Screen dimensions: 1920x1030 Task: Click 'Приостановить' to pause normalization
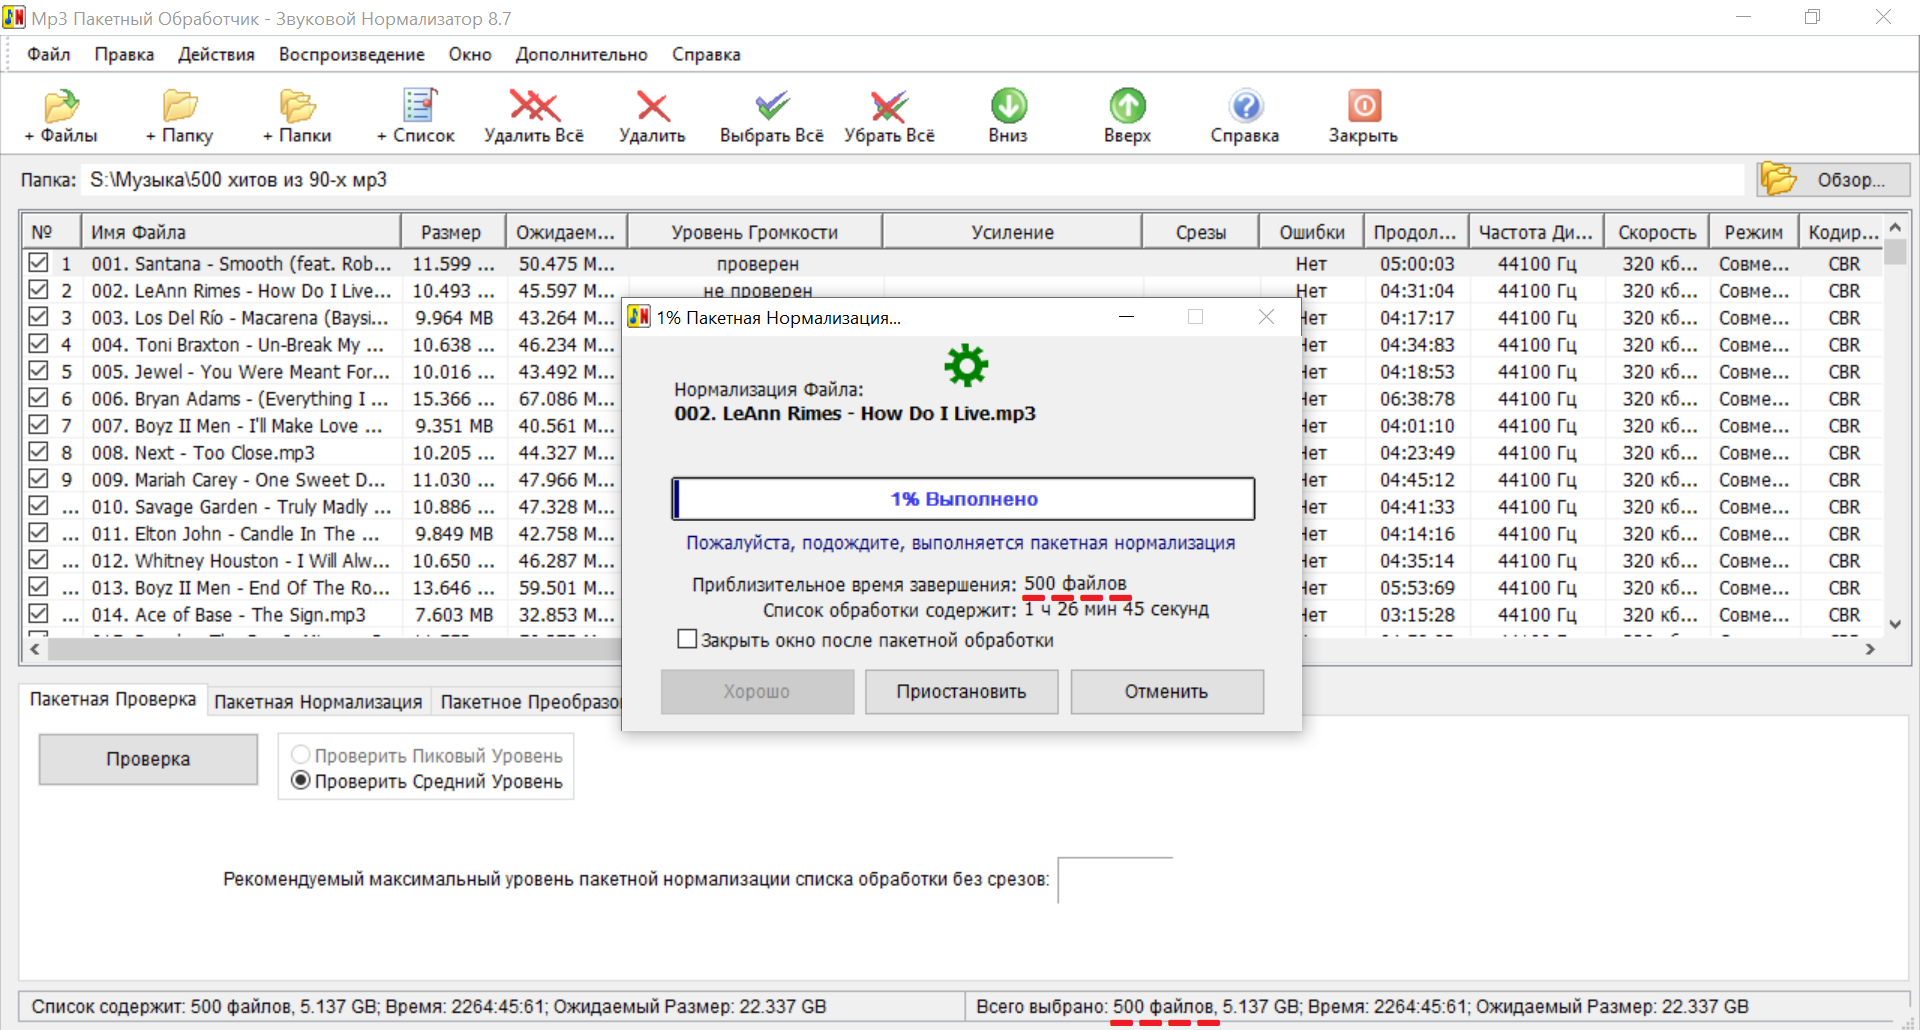(961, 691)
